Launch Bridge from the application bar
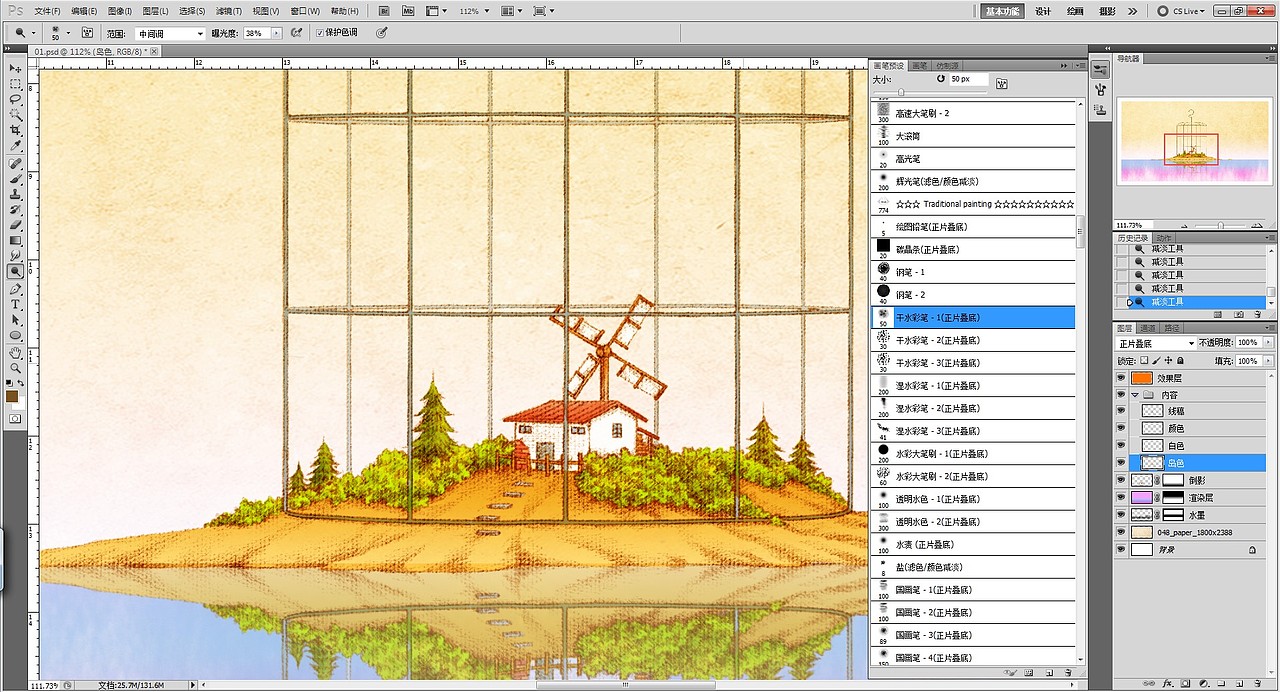Image resolution: width=1280 pixels, height=692 pixels. [385, 11]
